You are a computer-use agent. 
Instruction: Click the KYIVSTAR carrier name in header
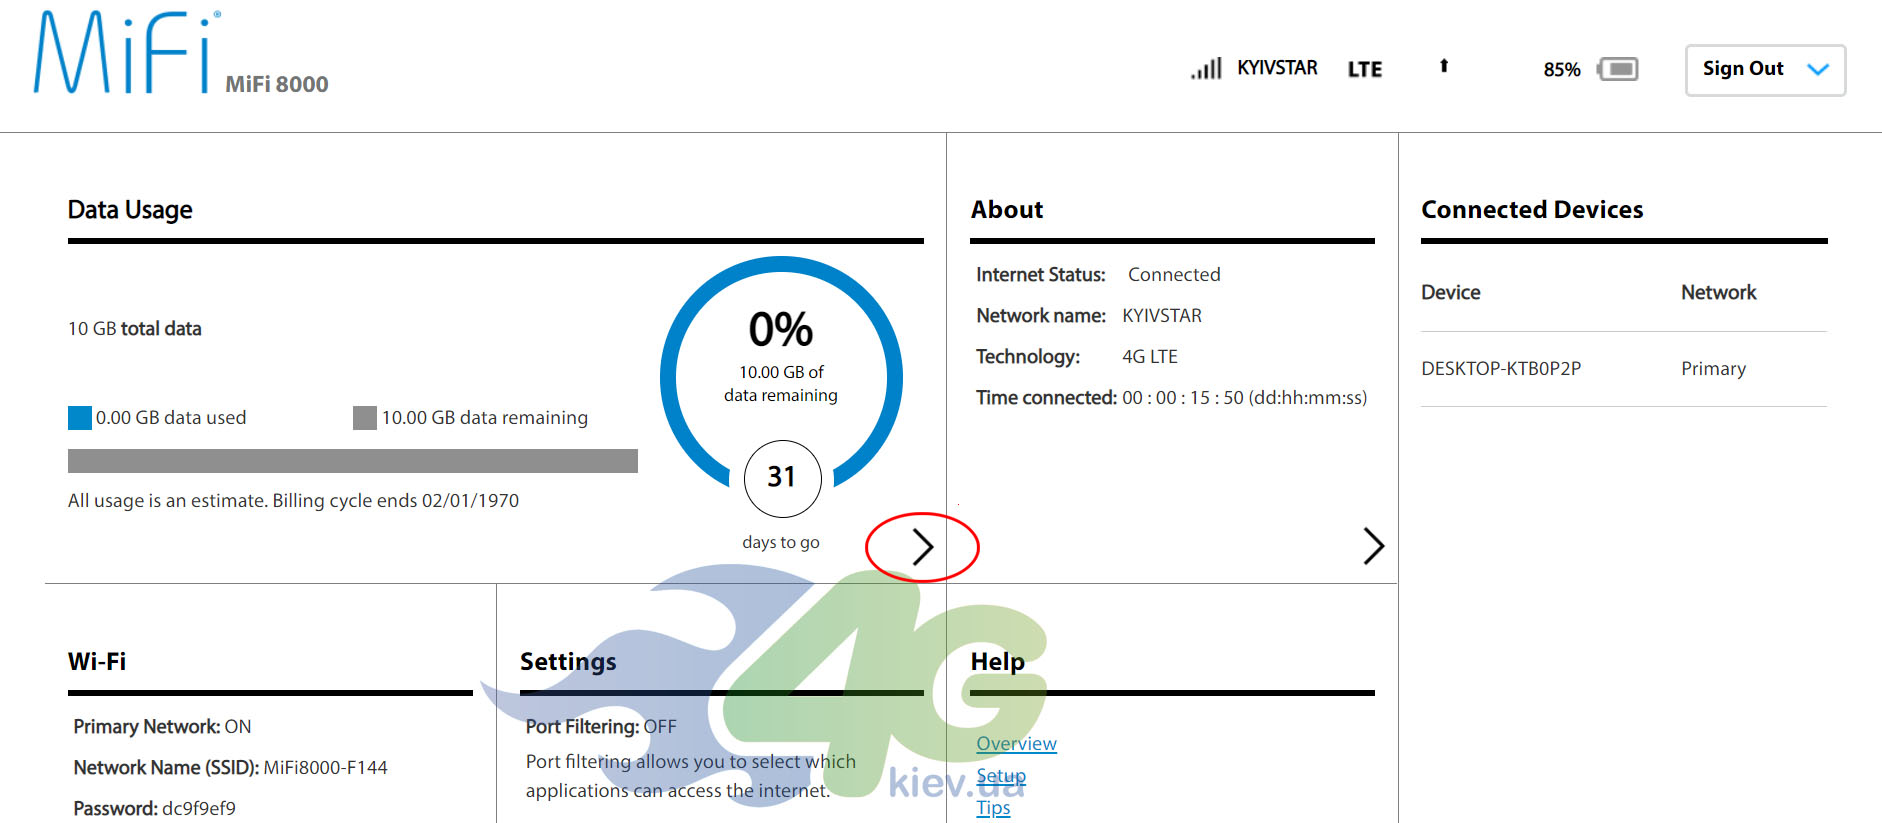(x=1277, y=68)
